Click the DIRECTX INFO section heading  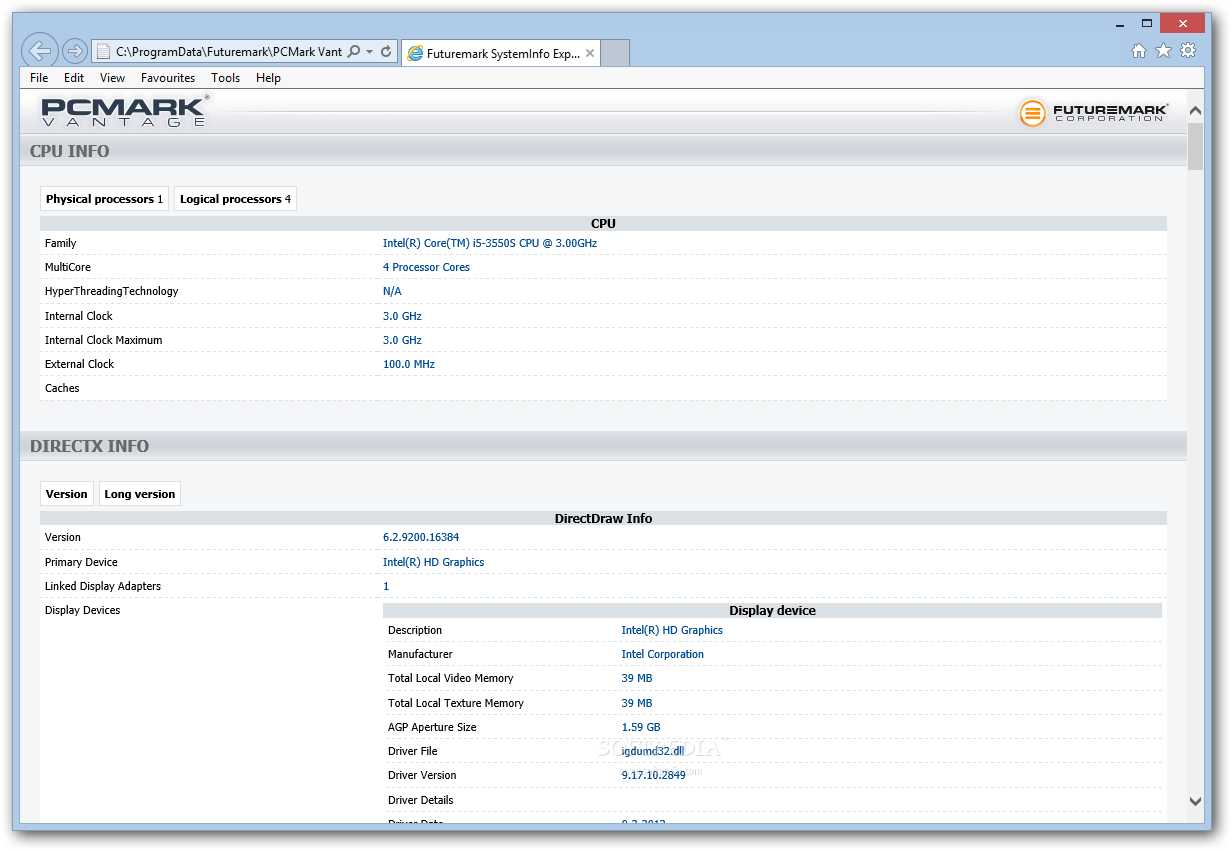(x=90, y=446)
